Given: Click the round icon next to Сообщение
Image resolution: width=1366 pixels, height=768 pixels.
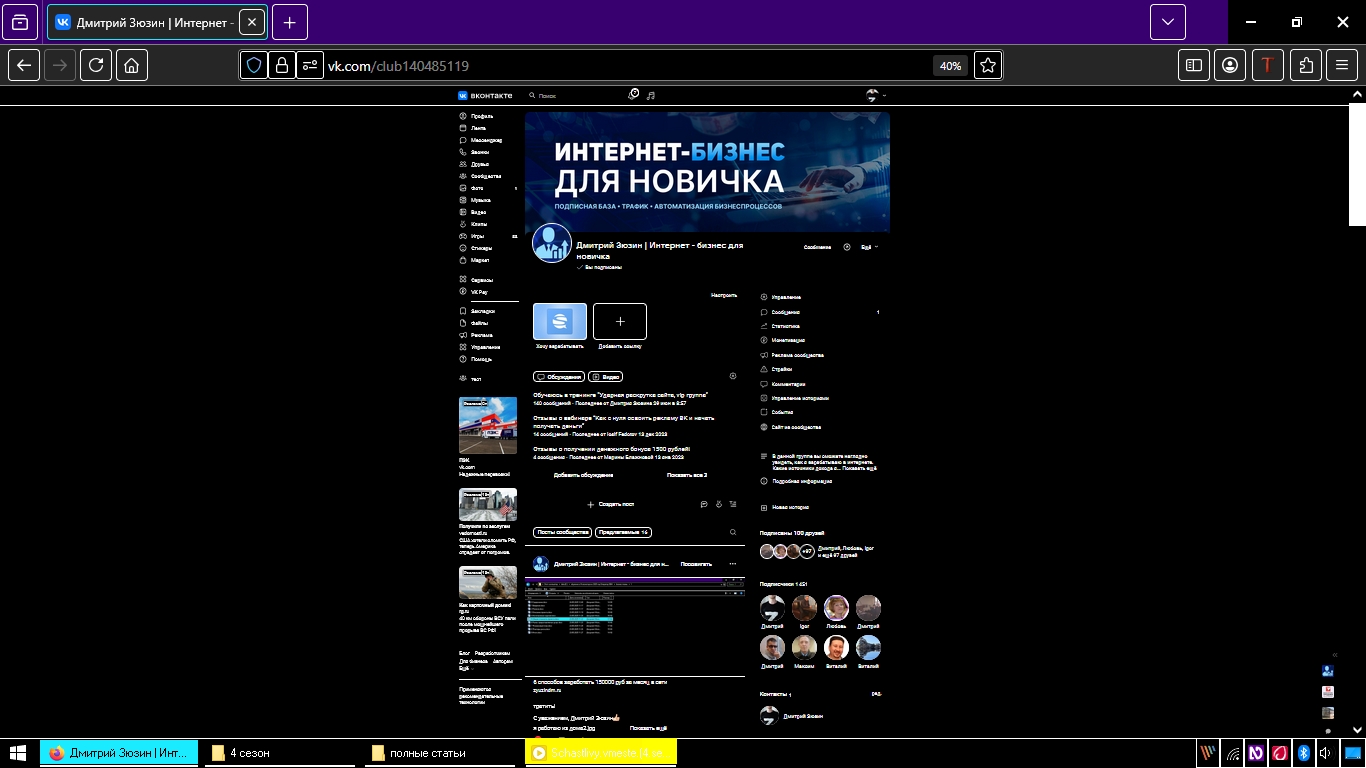Looking at the screenshot, I should point(847,247).
